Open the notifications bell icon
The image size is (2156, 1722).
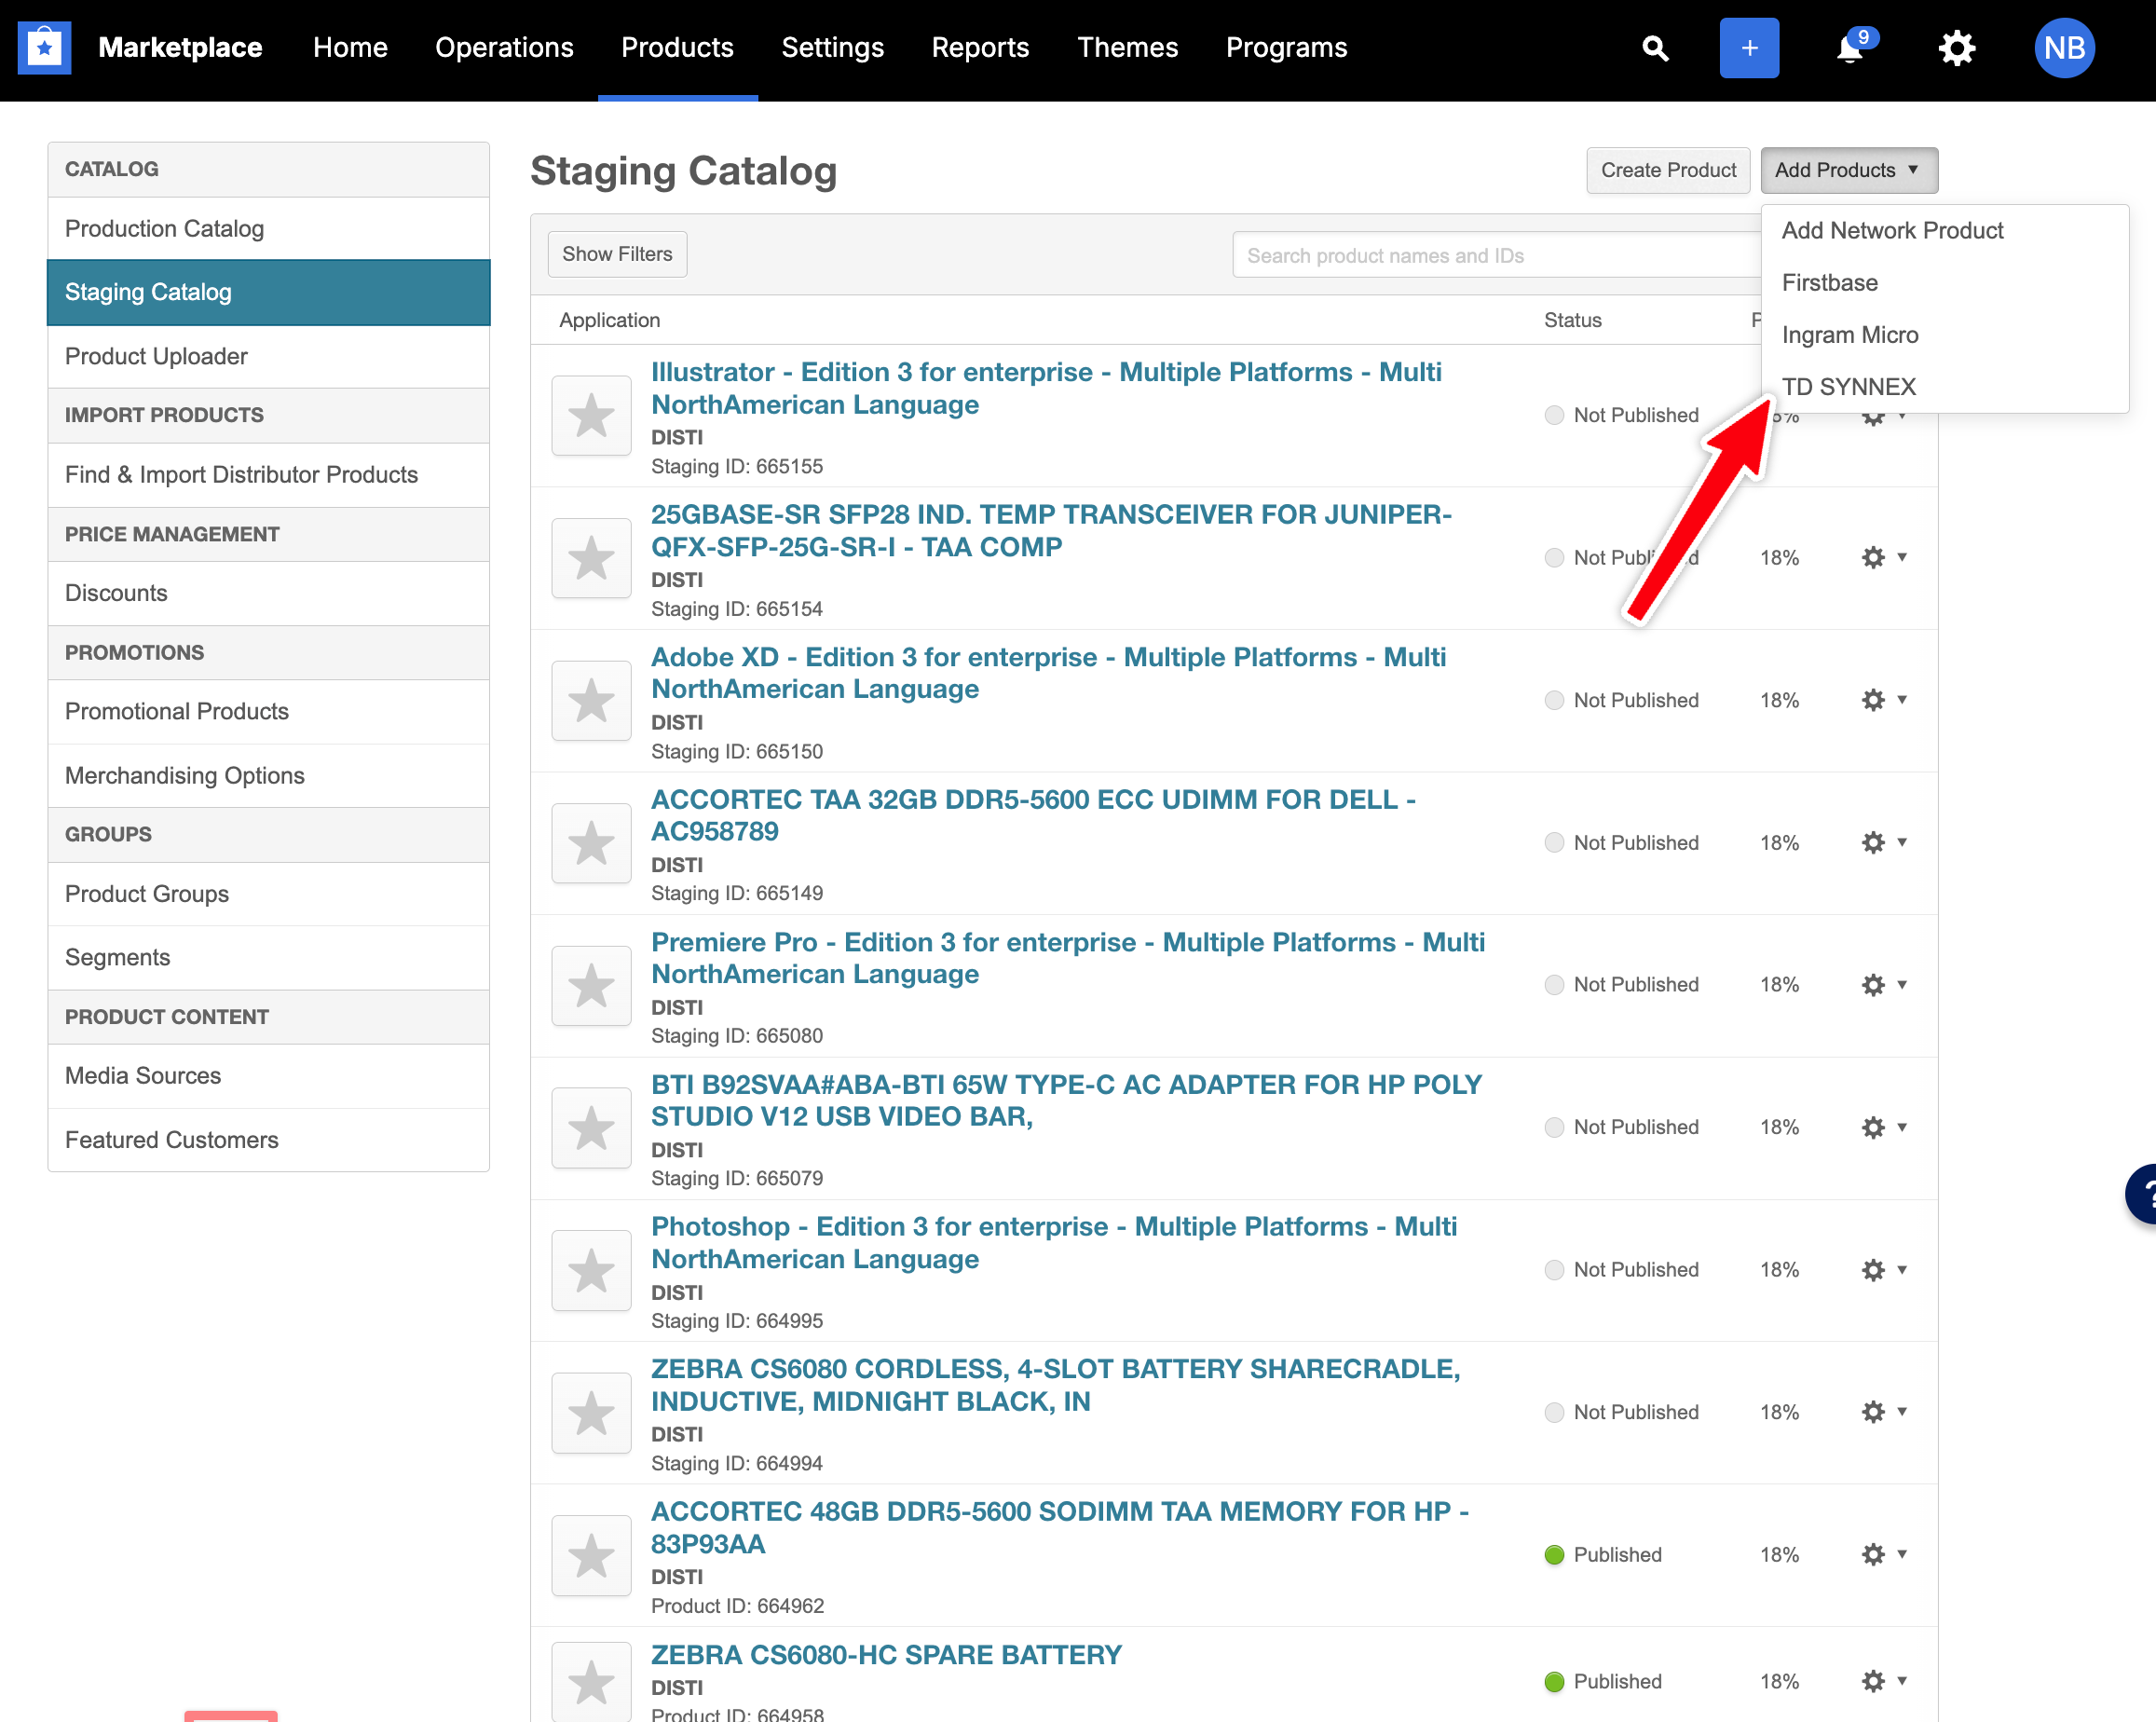1851,48
